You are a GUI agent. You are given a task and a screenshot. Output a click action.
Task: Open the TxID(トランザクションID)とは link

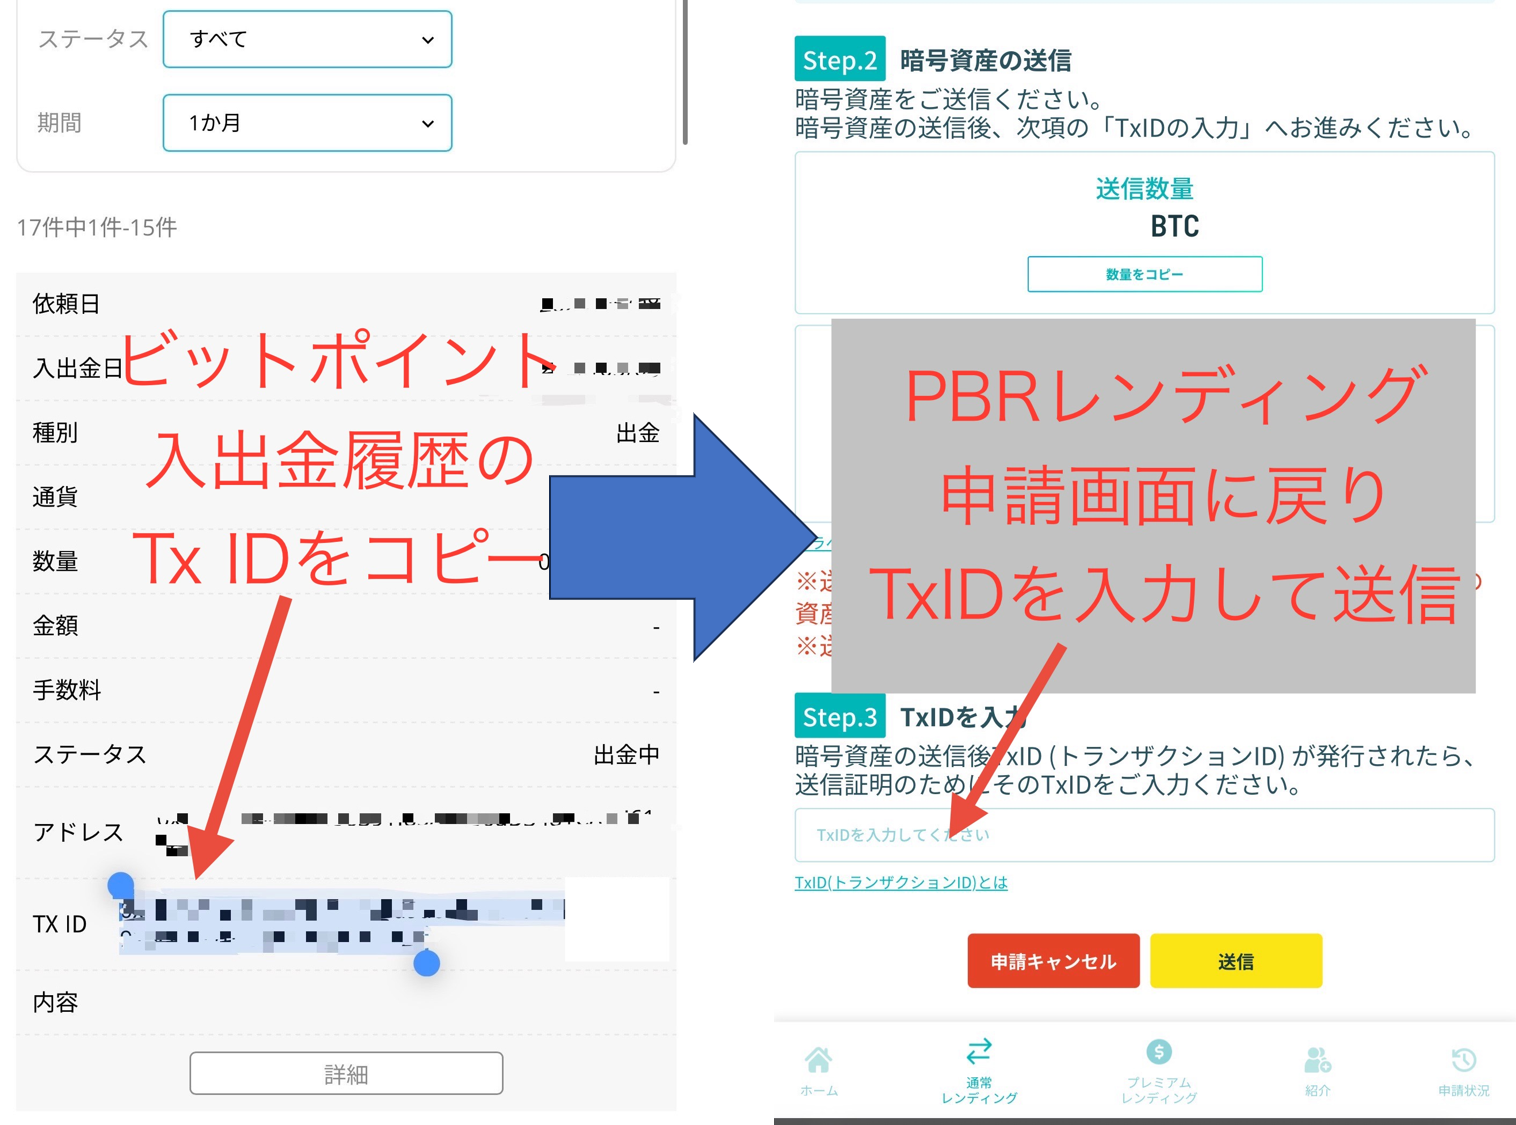(x=901, y=882)
